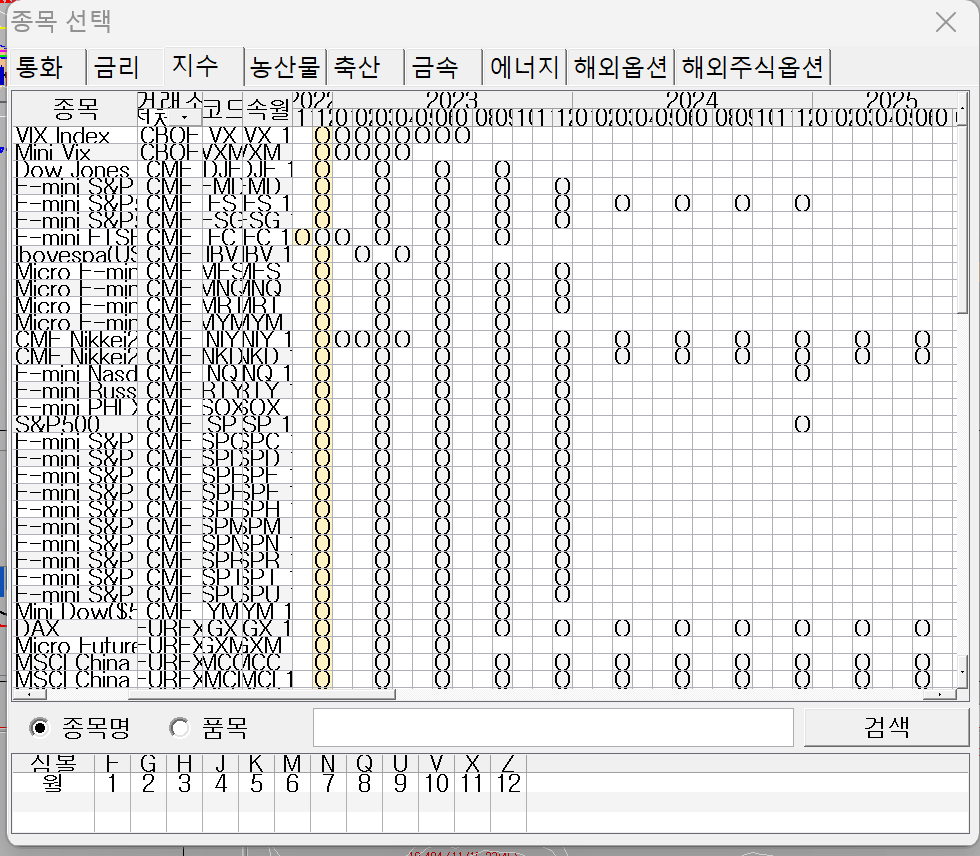Open the 거래소 column filter dropdown
The width and height of the screenshot is (980, 856).
[183, 117]
